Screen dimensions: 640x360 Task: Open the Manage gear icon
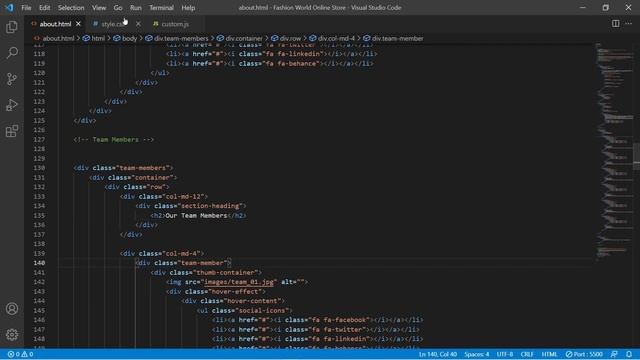tap(12, 335)
